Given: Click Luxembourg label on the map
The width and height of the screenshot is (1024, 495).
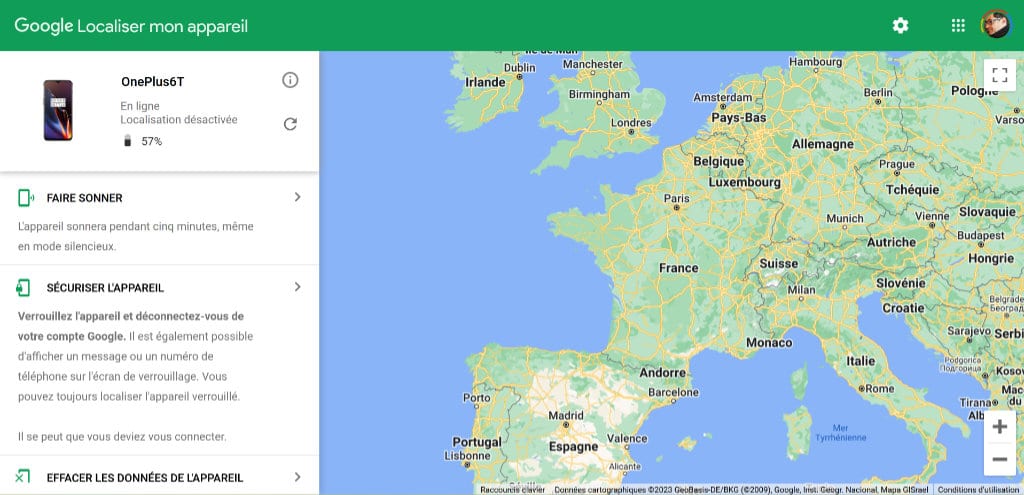Looking at the screenshot, I should pos(744,183).
